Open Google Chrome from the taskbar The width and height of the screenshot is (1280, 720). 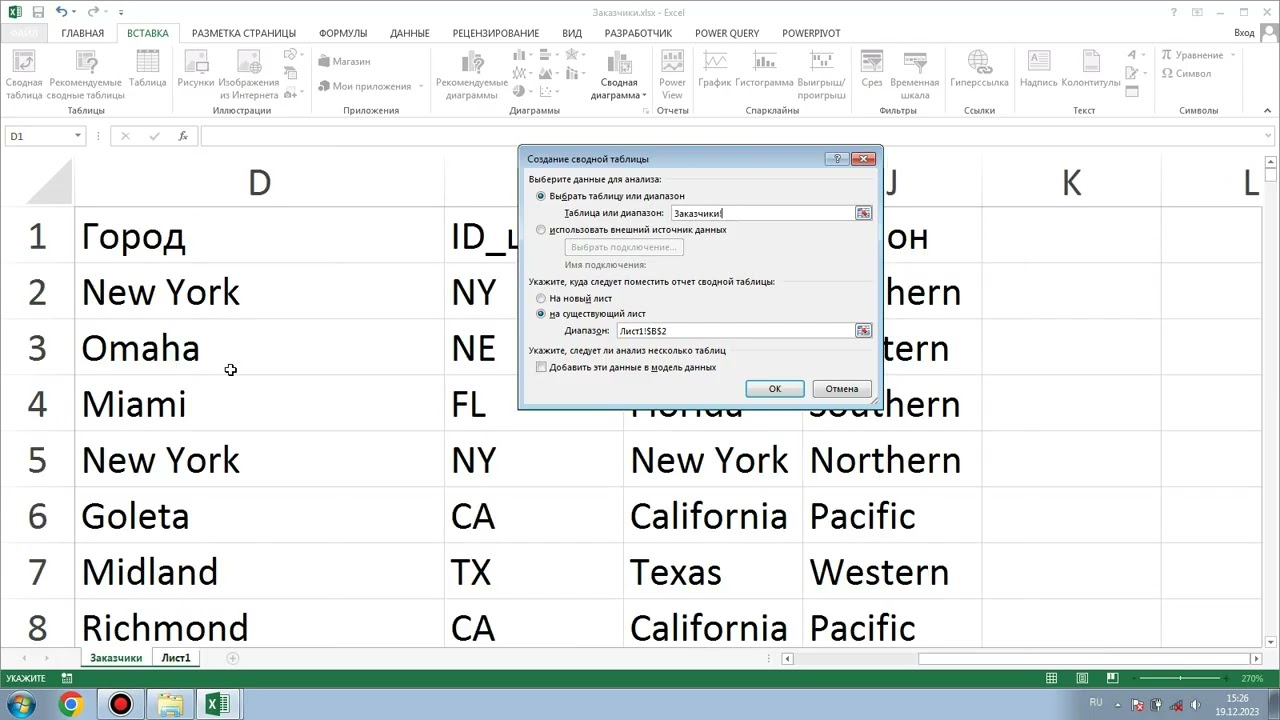pyautogui.click(x=70, y=704)
